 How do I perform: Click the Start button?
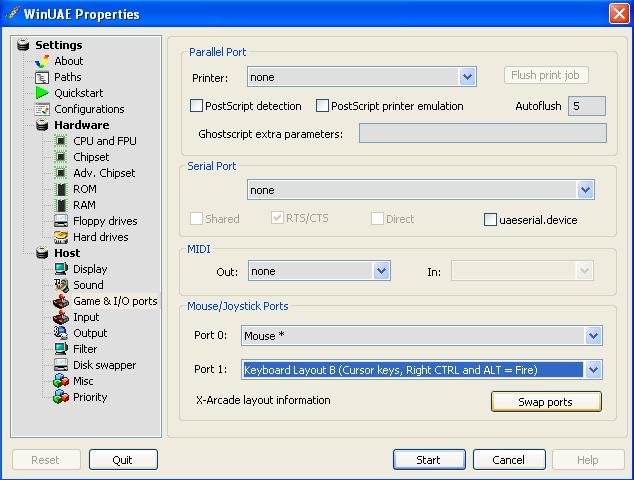click(429, 460)
